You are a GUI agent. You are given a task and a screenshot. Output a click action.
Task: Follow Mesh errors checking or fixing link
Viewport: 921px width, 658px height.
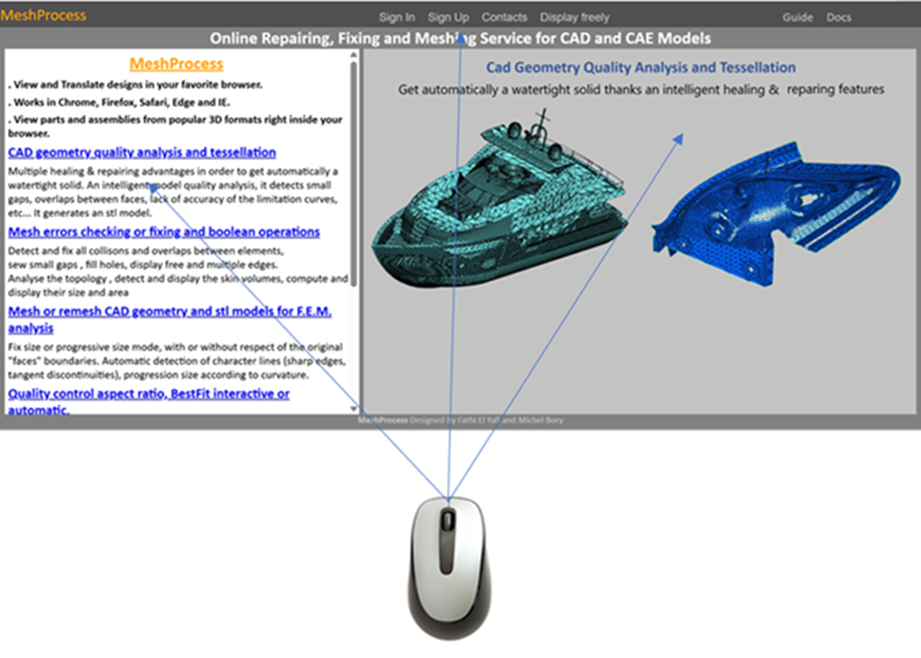coord(164,231)
